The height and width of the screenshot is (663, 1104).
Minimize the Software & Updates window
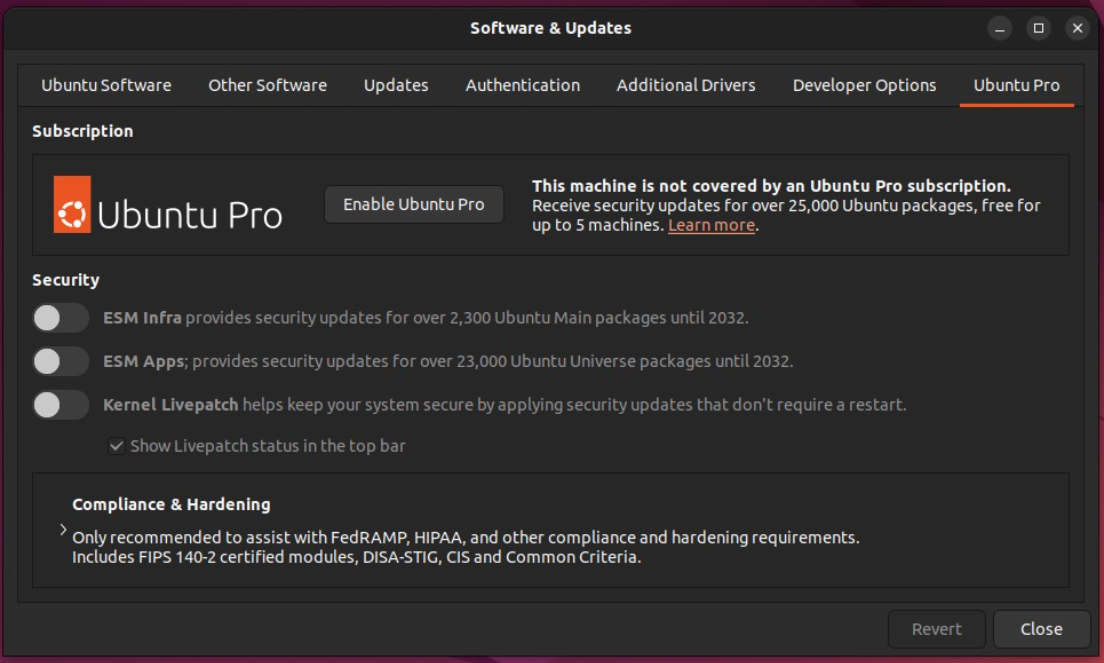click(999, 28)
